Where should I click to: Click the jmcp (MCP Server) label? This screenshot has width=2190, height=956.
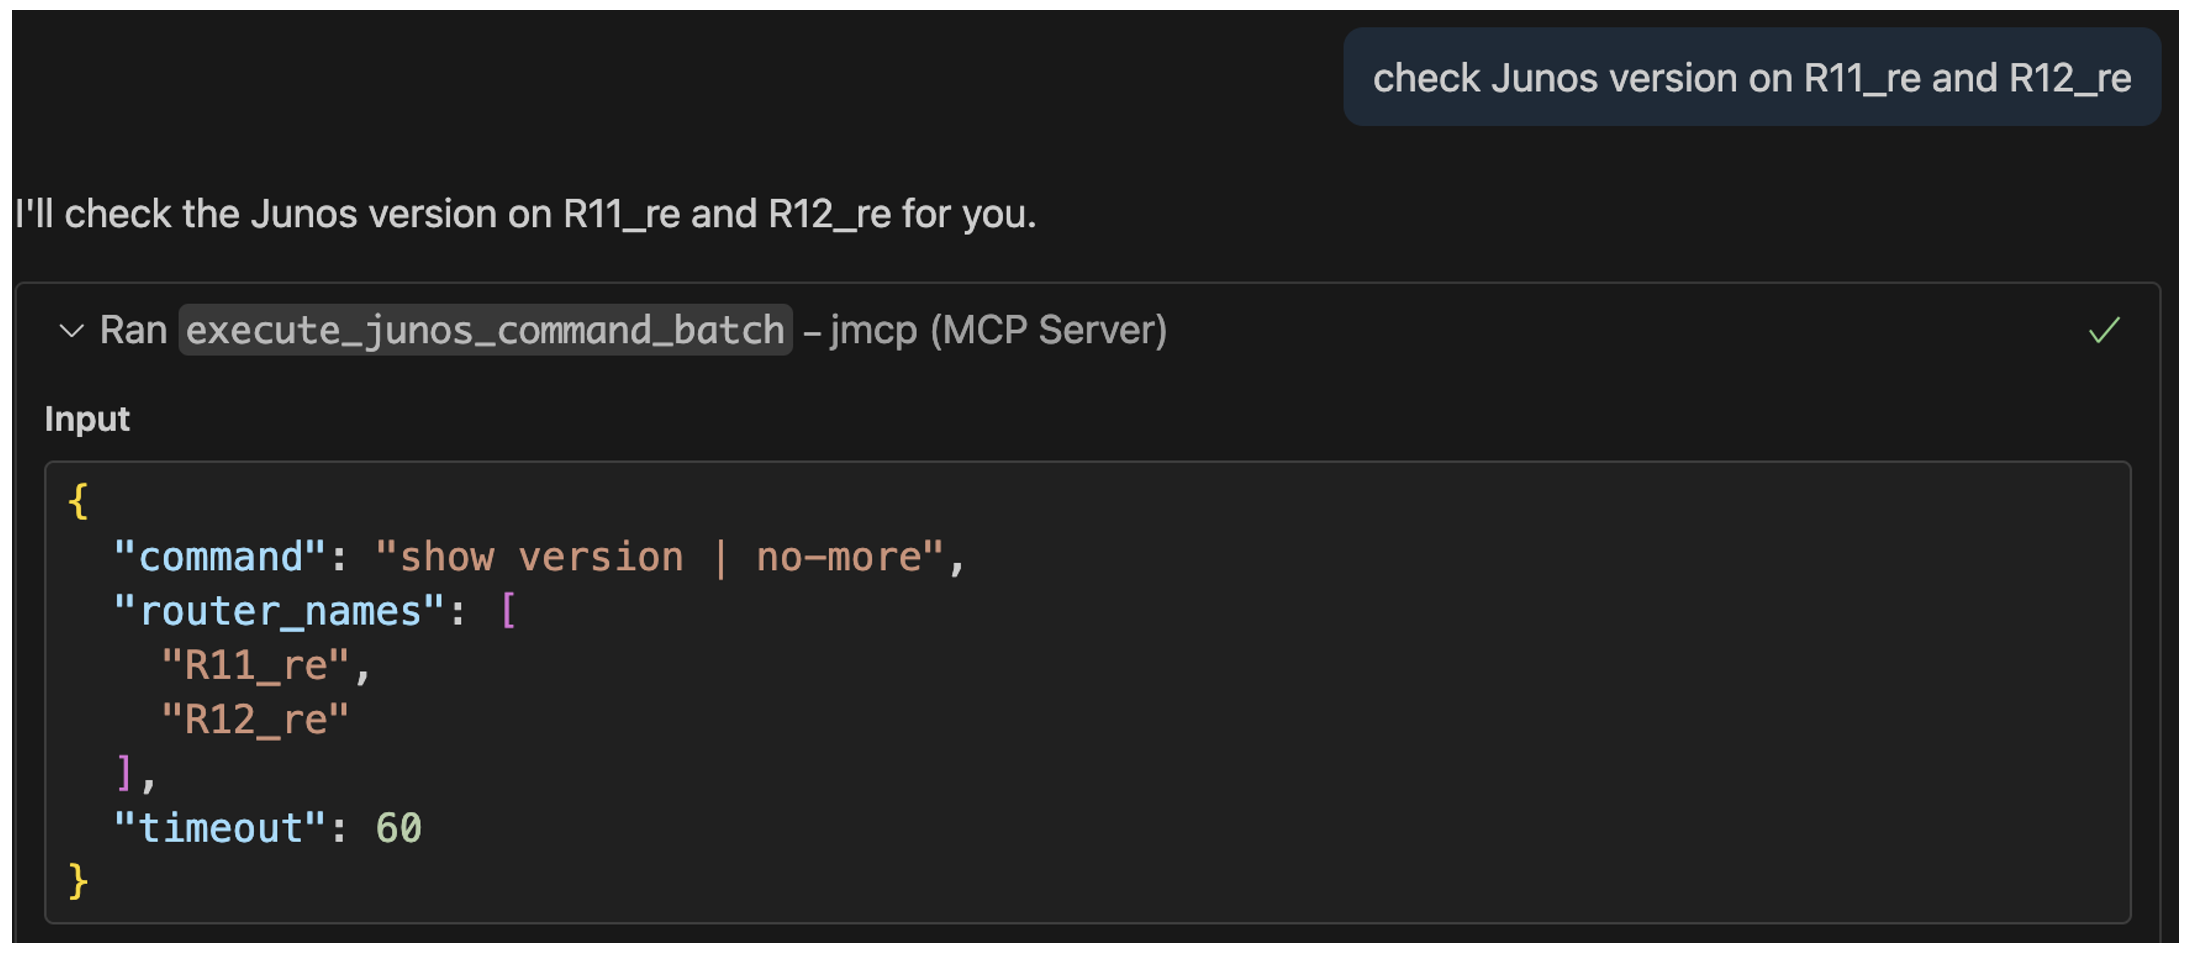pyautogui.click(x=998, y=331)
